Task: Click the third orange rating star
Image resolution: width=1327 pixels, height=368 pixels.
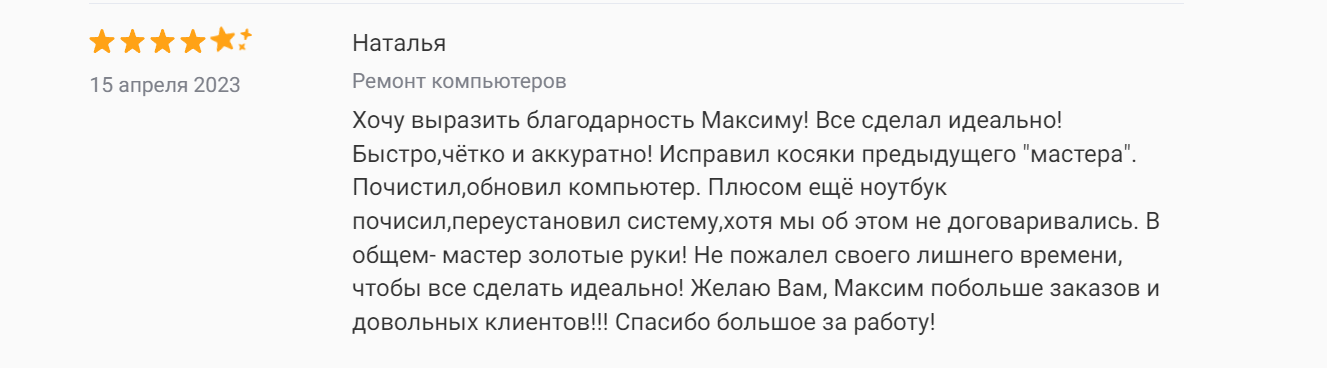Action: point(162,42)
